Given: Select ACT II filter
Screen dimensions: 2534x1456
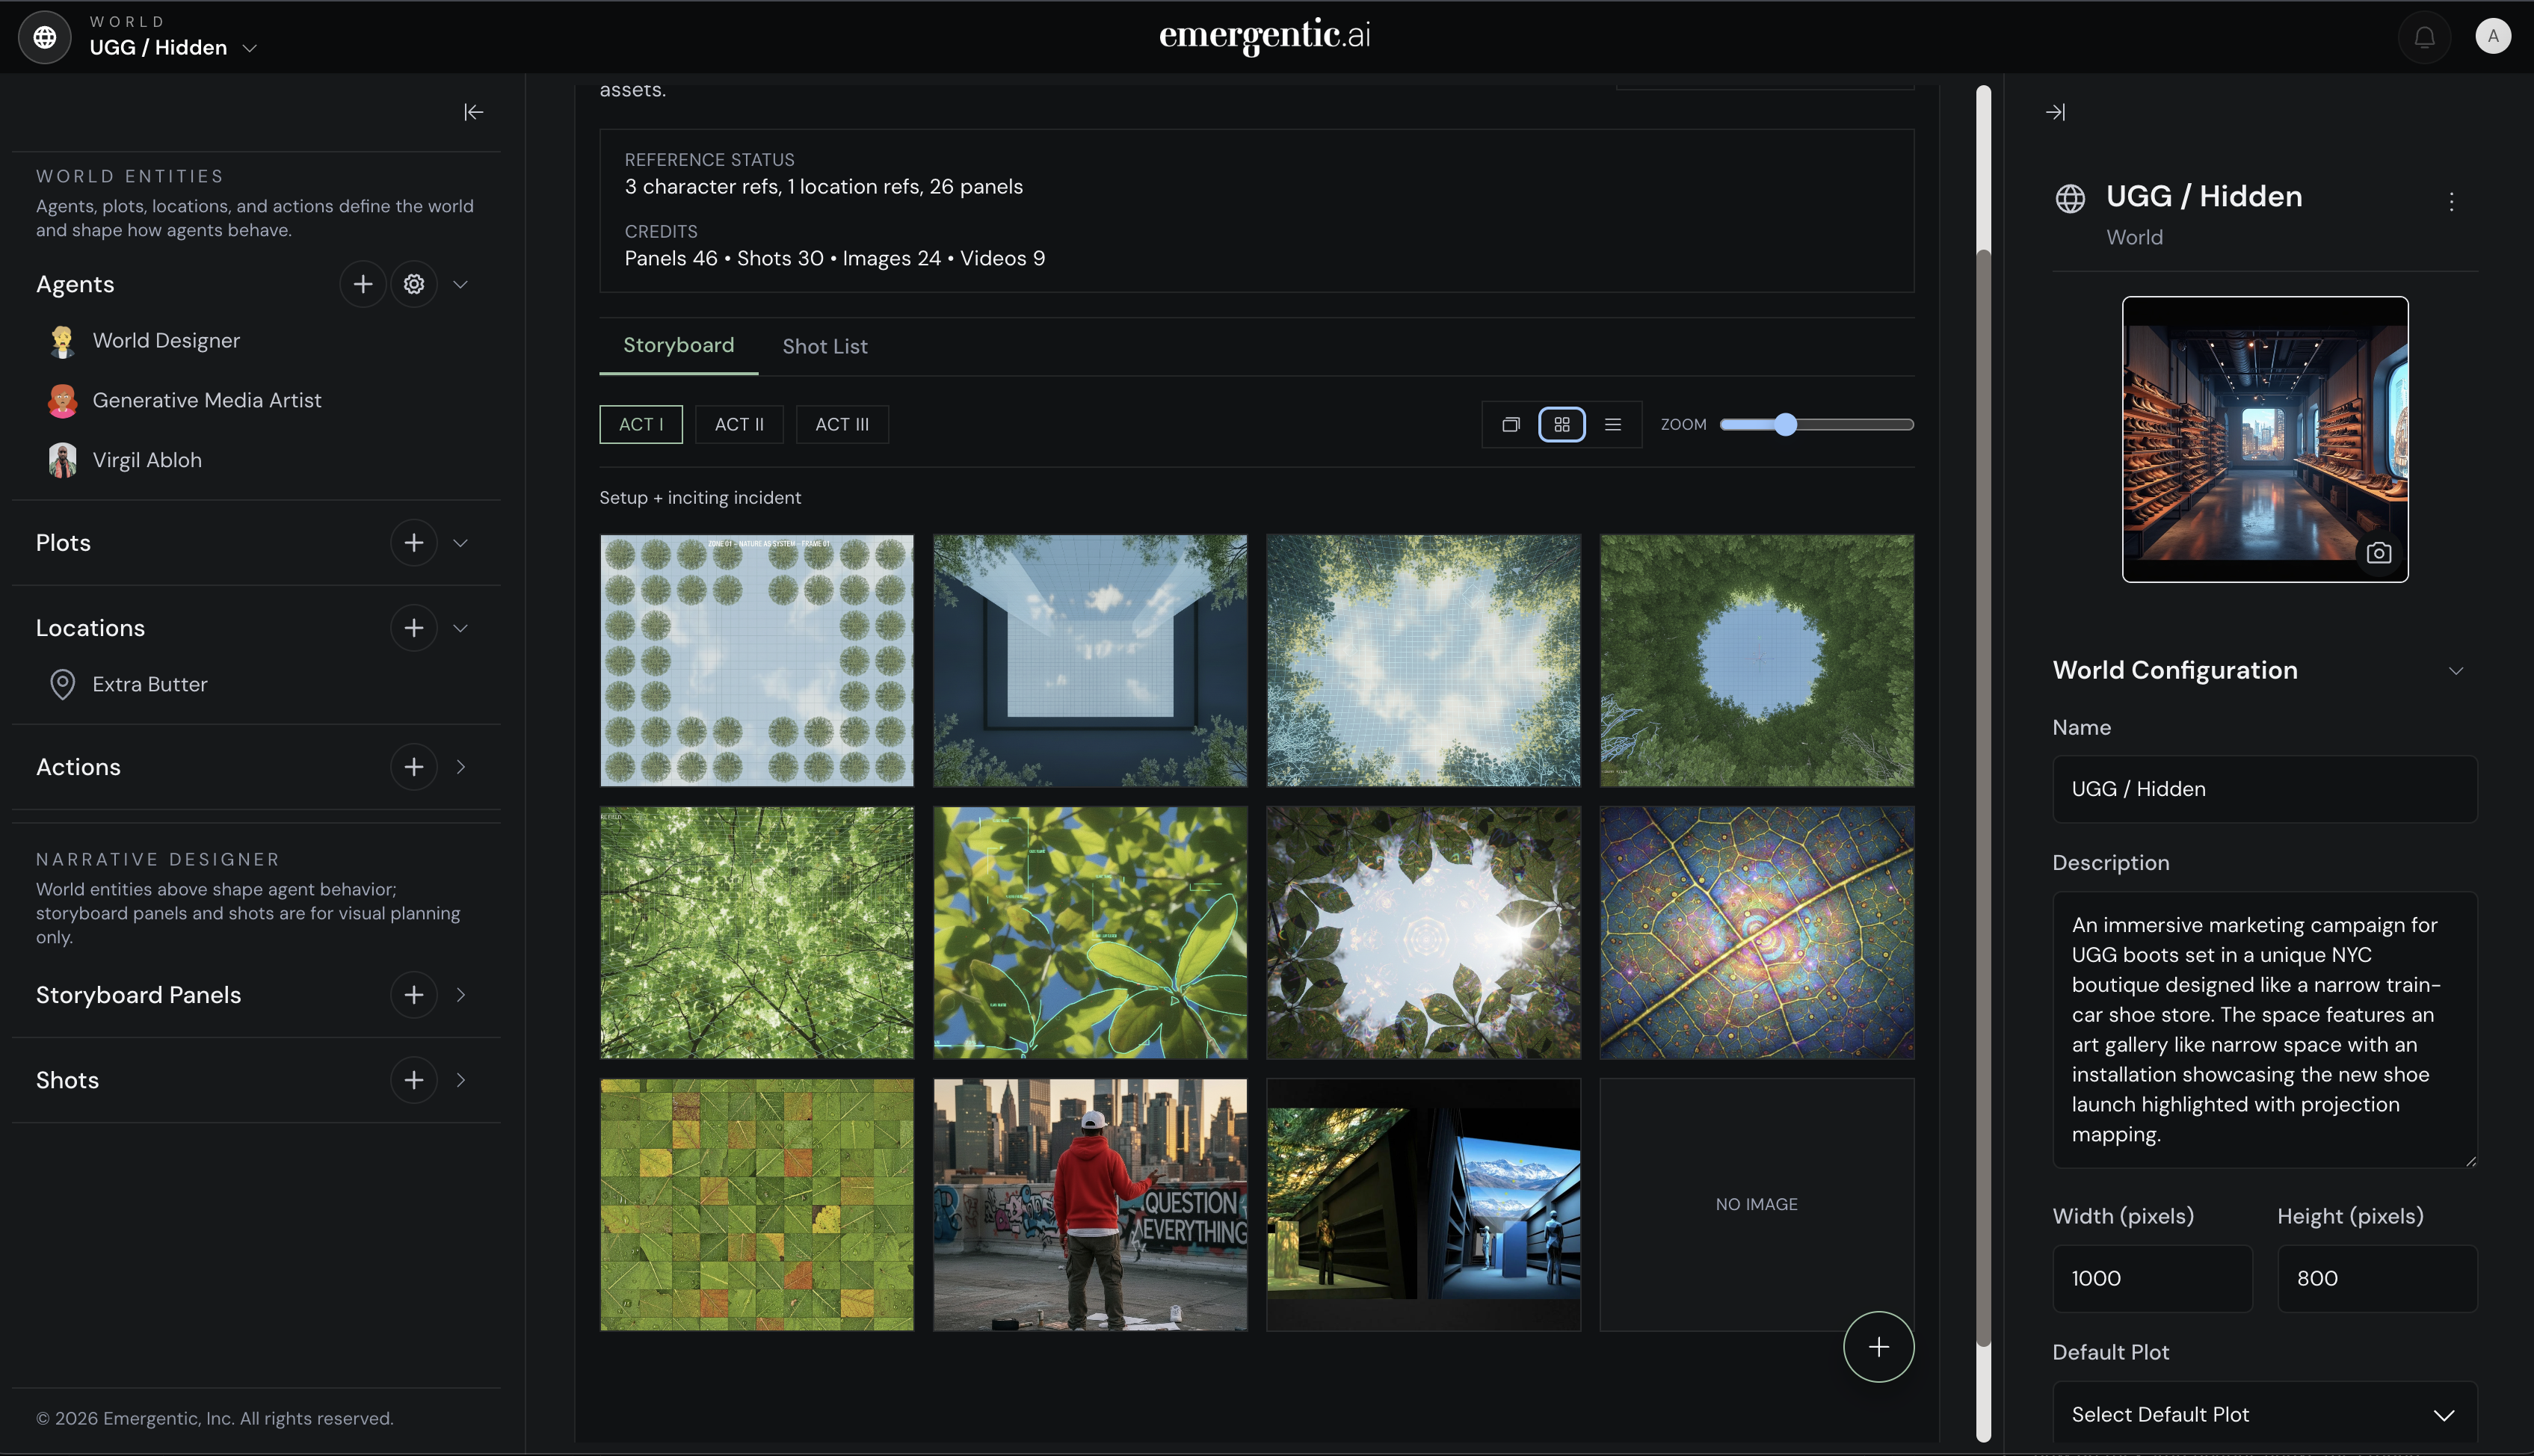Looking at the screenshot, I should tap(739, 424).
